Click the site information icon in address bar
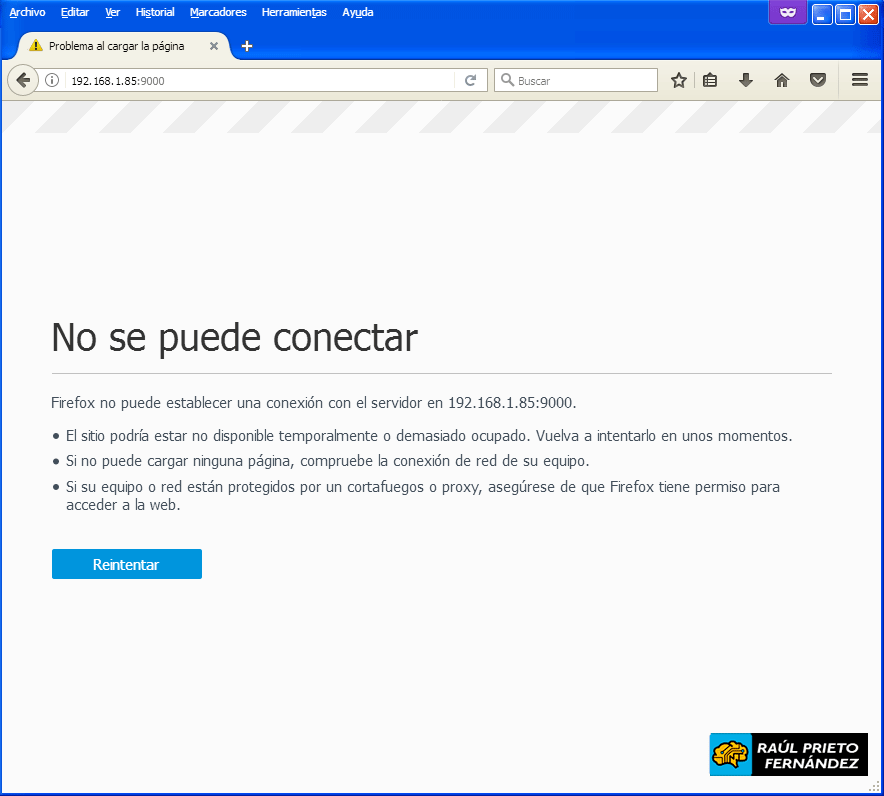 [x=52, y=80]
